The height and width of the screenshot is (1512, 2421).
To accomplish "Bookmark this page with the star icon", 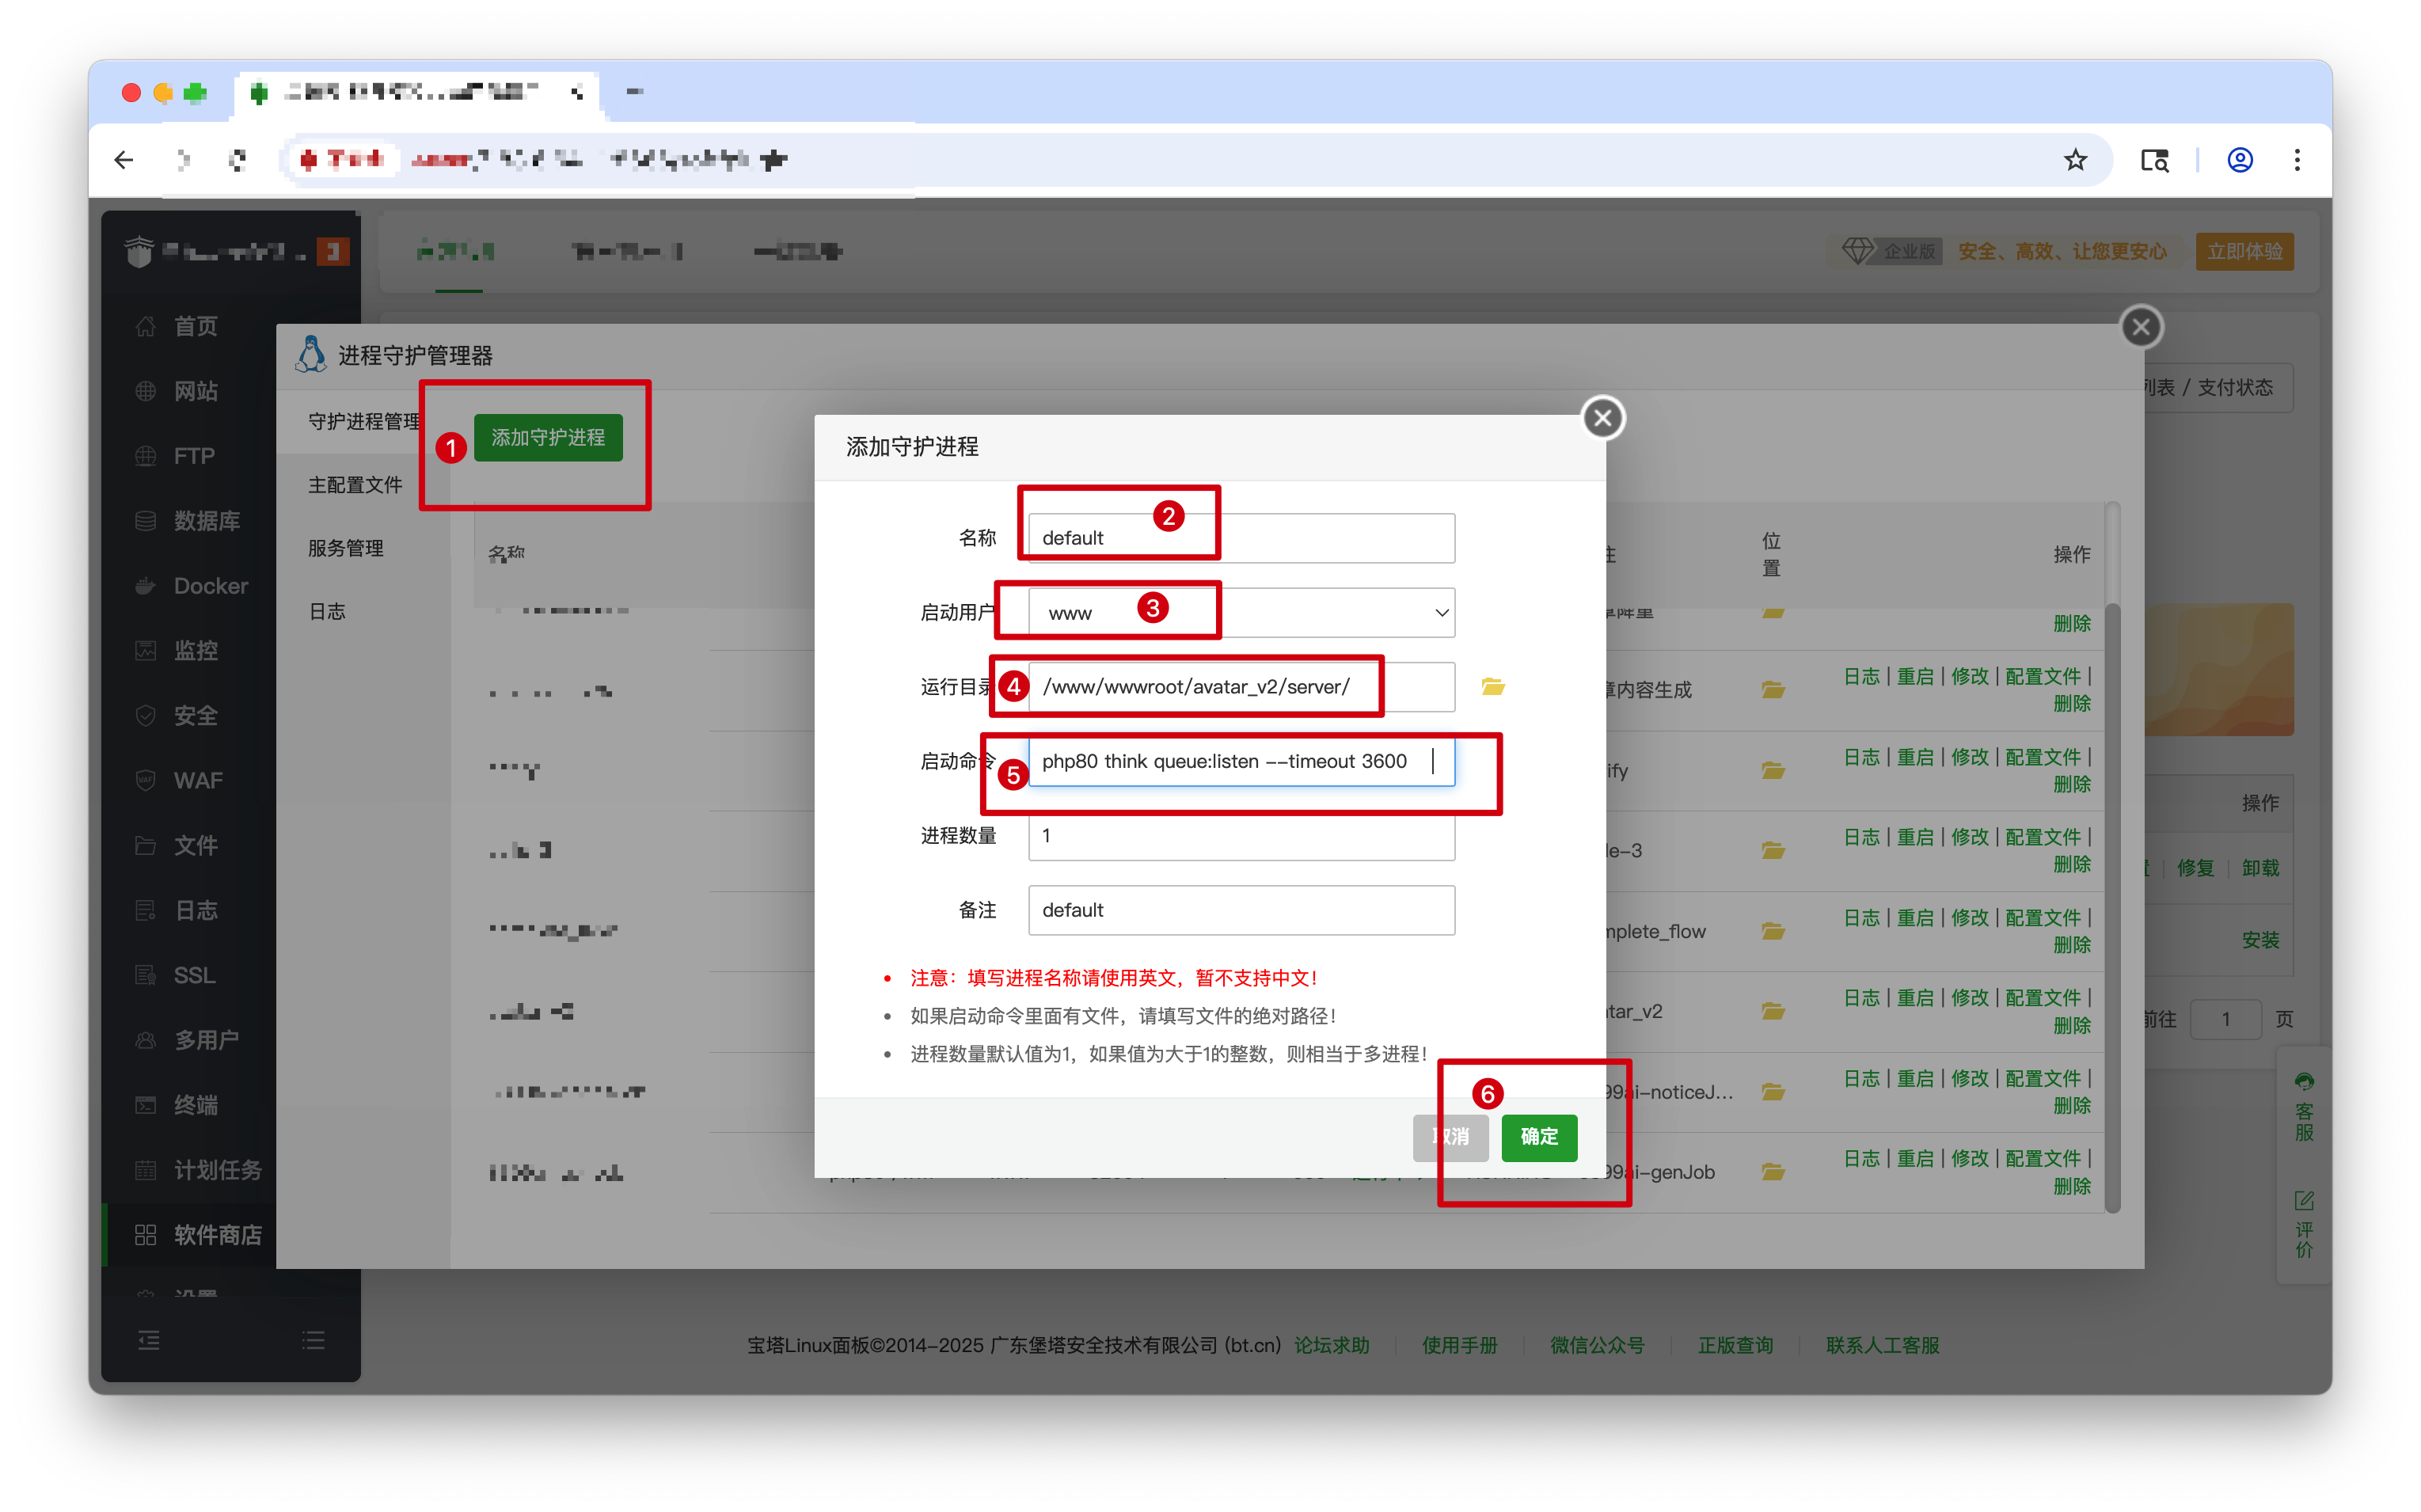I will [2075, 160].
